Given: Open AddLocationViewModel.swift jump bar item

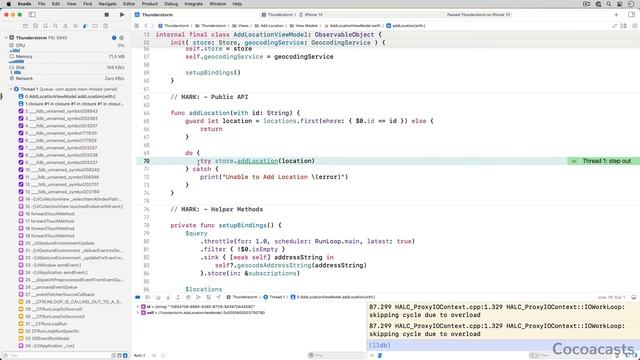Looking at the screenshot, I should (352, 26).
